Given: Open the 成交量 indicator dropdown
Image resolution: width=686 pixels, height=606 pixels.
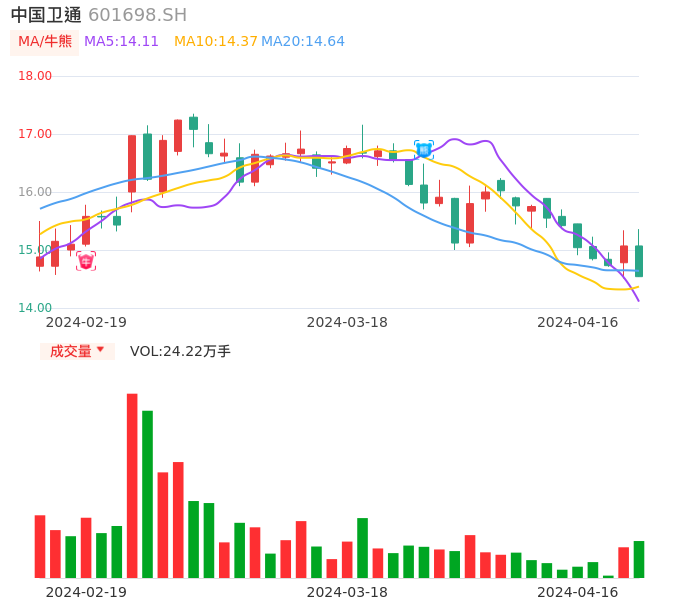Looking at the screenshot, I should pyautogui.click(x=77, y=351).
